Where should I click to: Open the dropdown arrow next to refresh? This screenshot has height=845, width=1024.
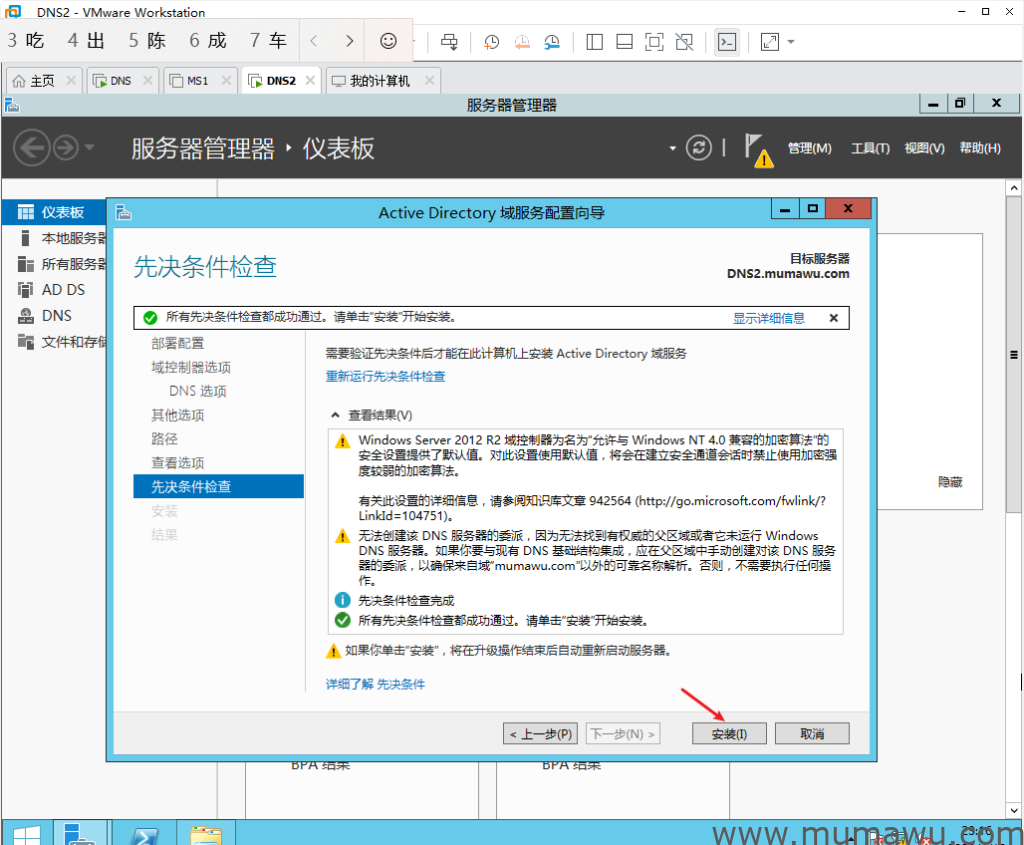coord(671,147)
